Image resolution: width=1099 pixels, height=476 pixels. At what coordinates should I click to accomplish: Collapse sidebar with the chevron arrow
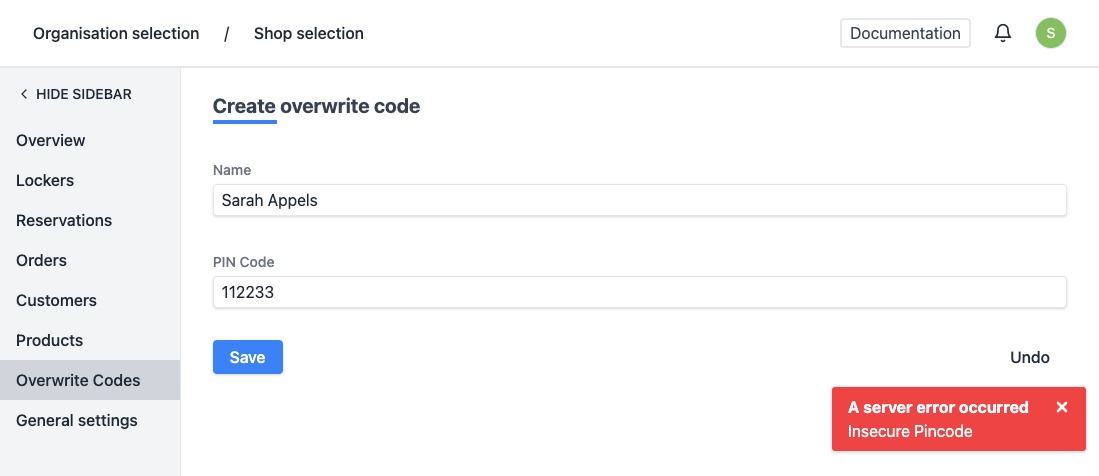tap(24, 94)
